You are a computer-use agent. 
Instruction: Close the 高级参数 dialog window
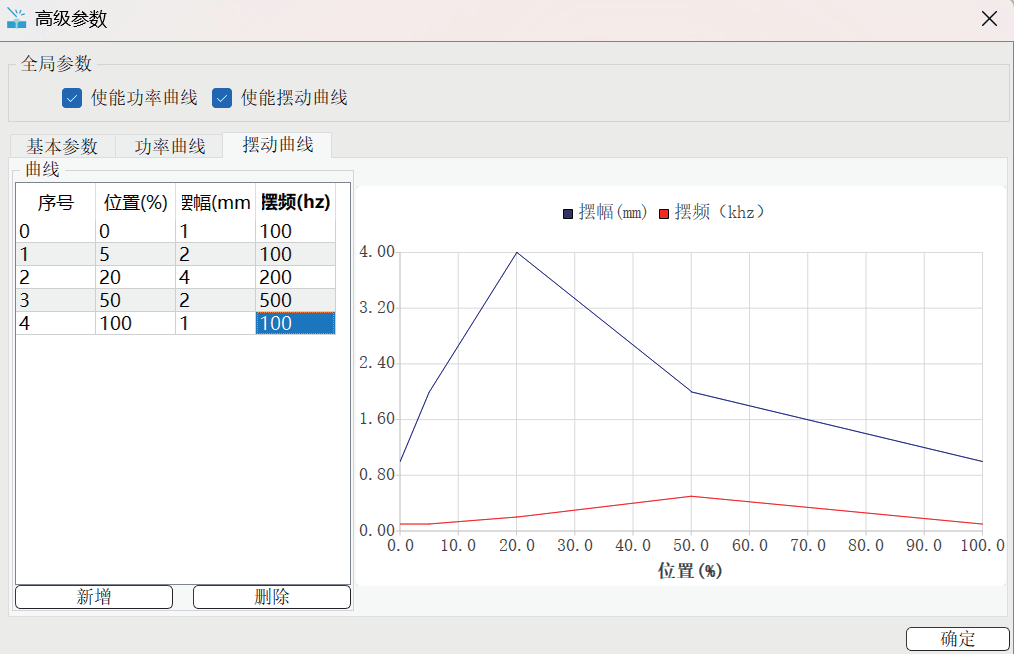[989, 19]
